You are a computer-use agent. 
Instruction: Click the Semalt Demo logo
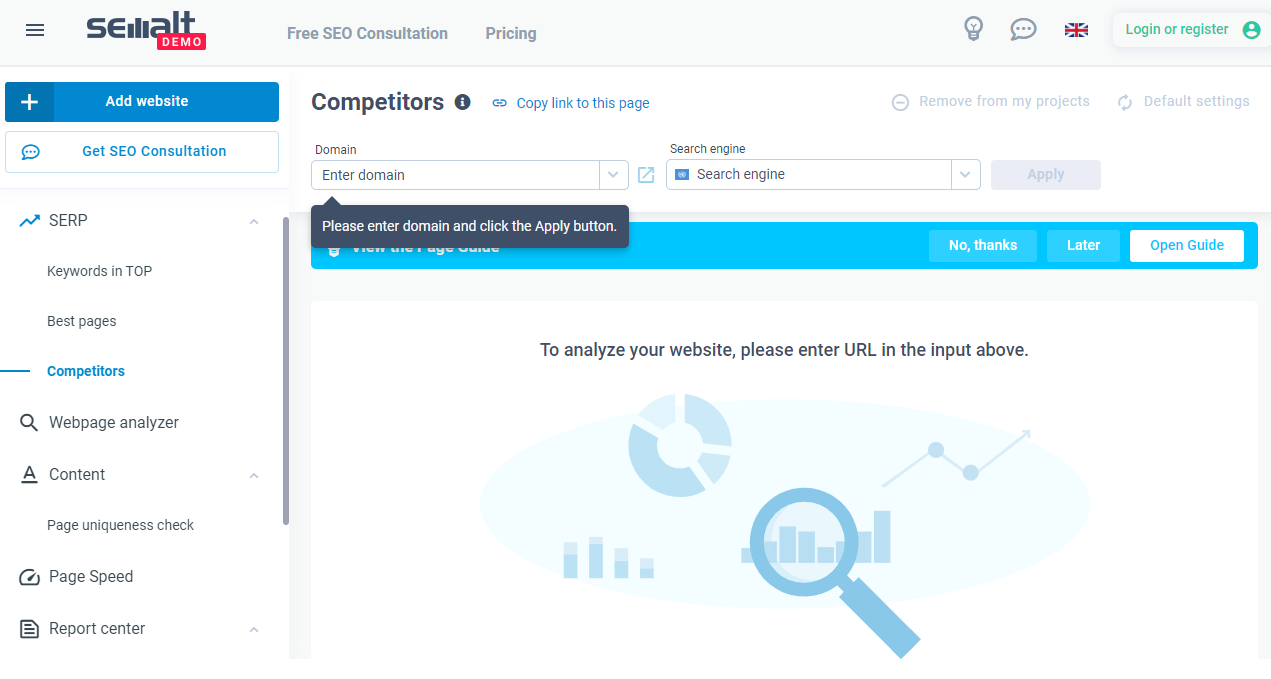point(145,30)
